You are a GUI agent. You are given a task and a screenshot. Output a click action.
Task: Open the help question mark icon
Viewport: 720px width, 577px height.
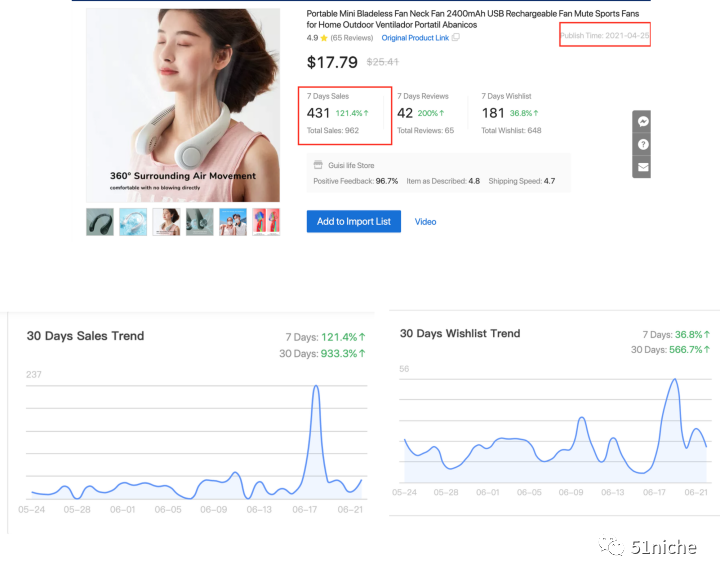643,144
